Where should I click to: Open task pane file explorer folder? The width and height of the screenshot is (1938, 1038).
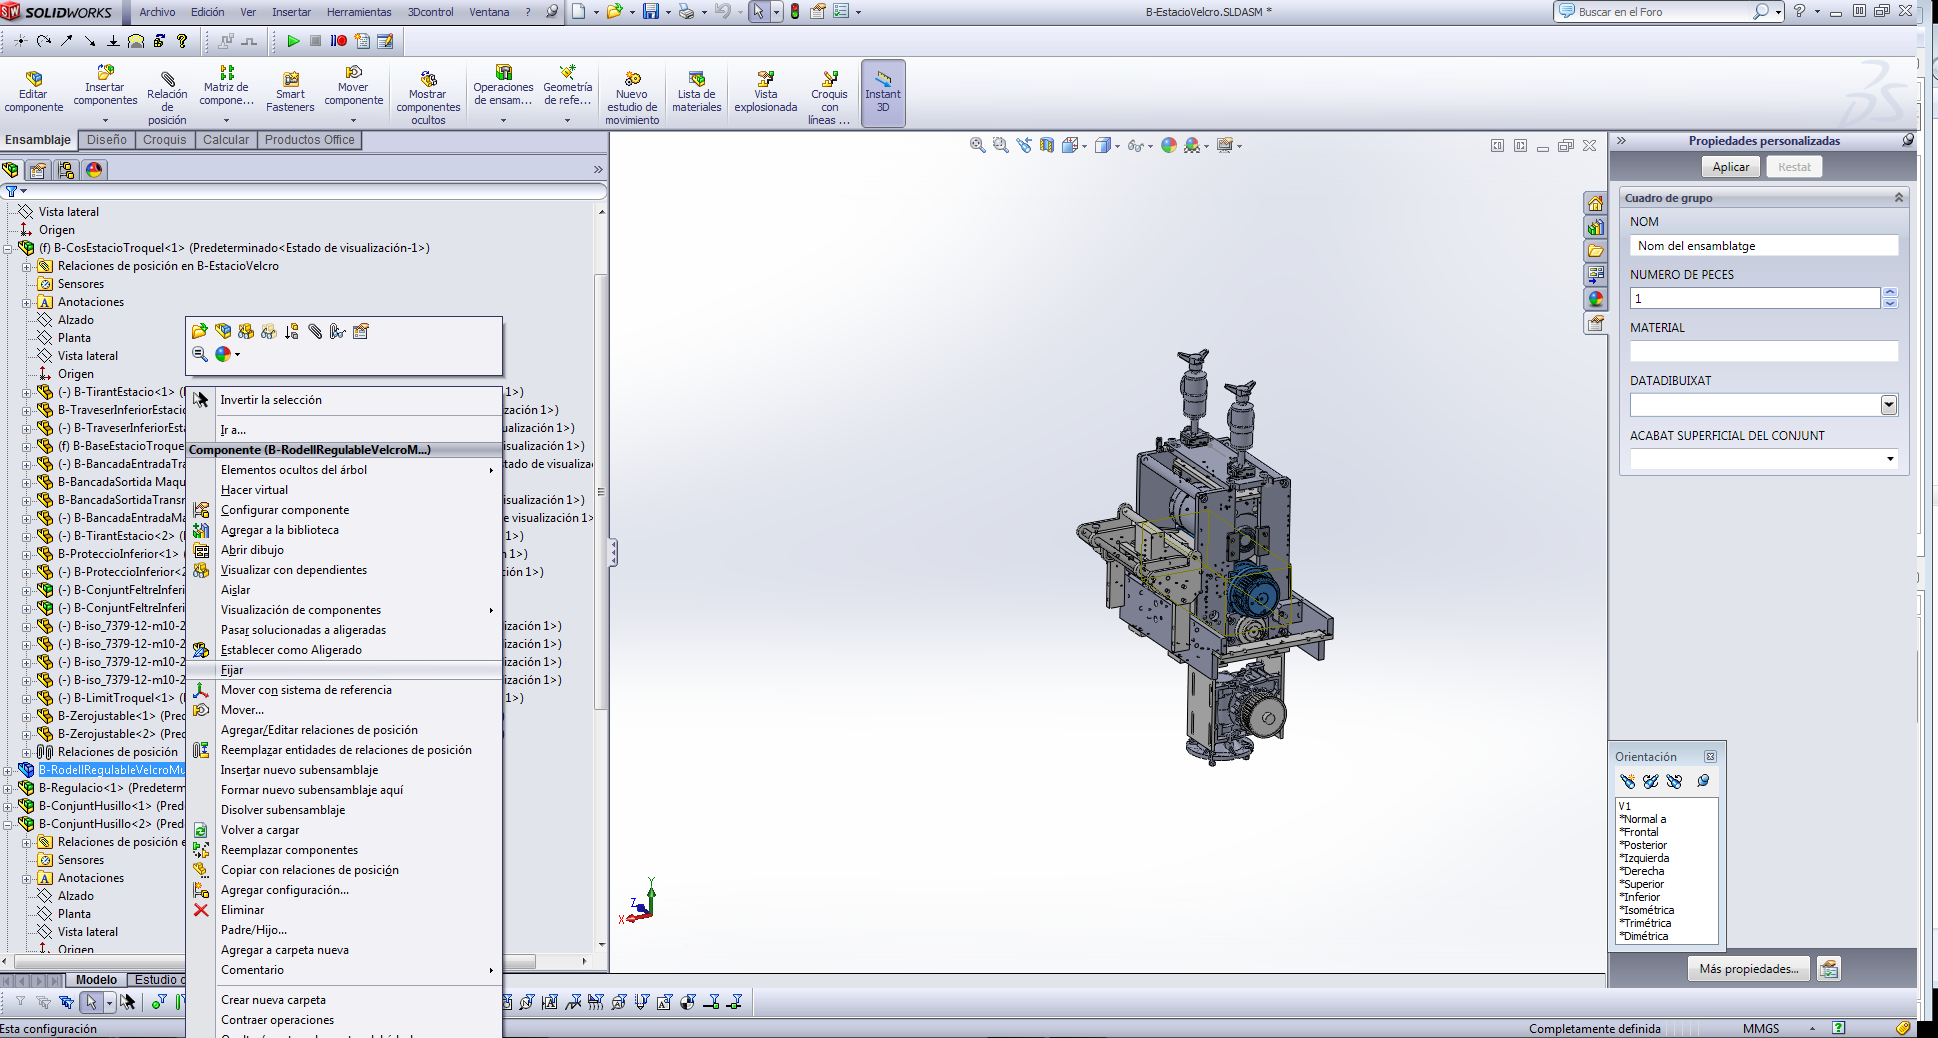[1595, 250]
